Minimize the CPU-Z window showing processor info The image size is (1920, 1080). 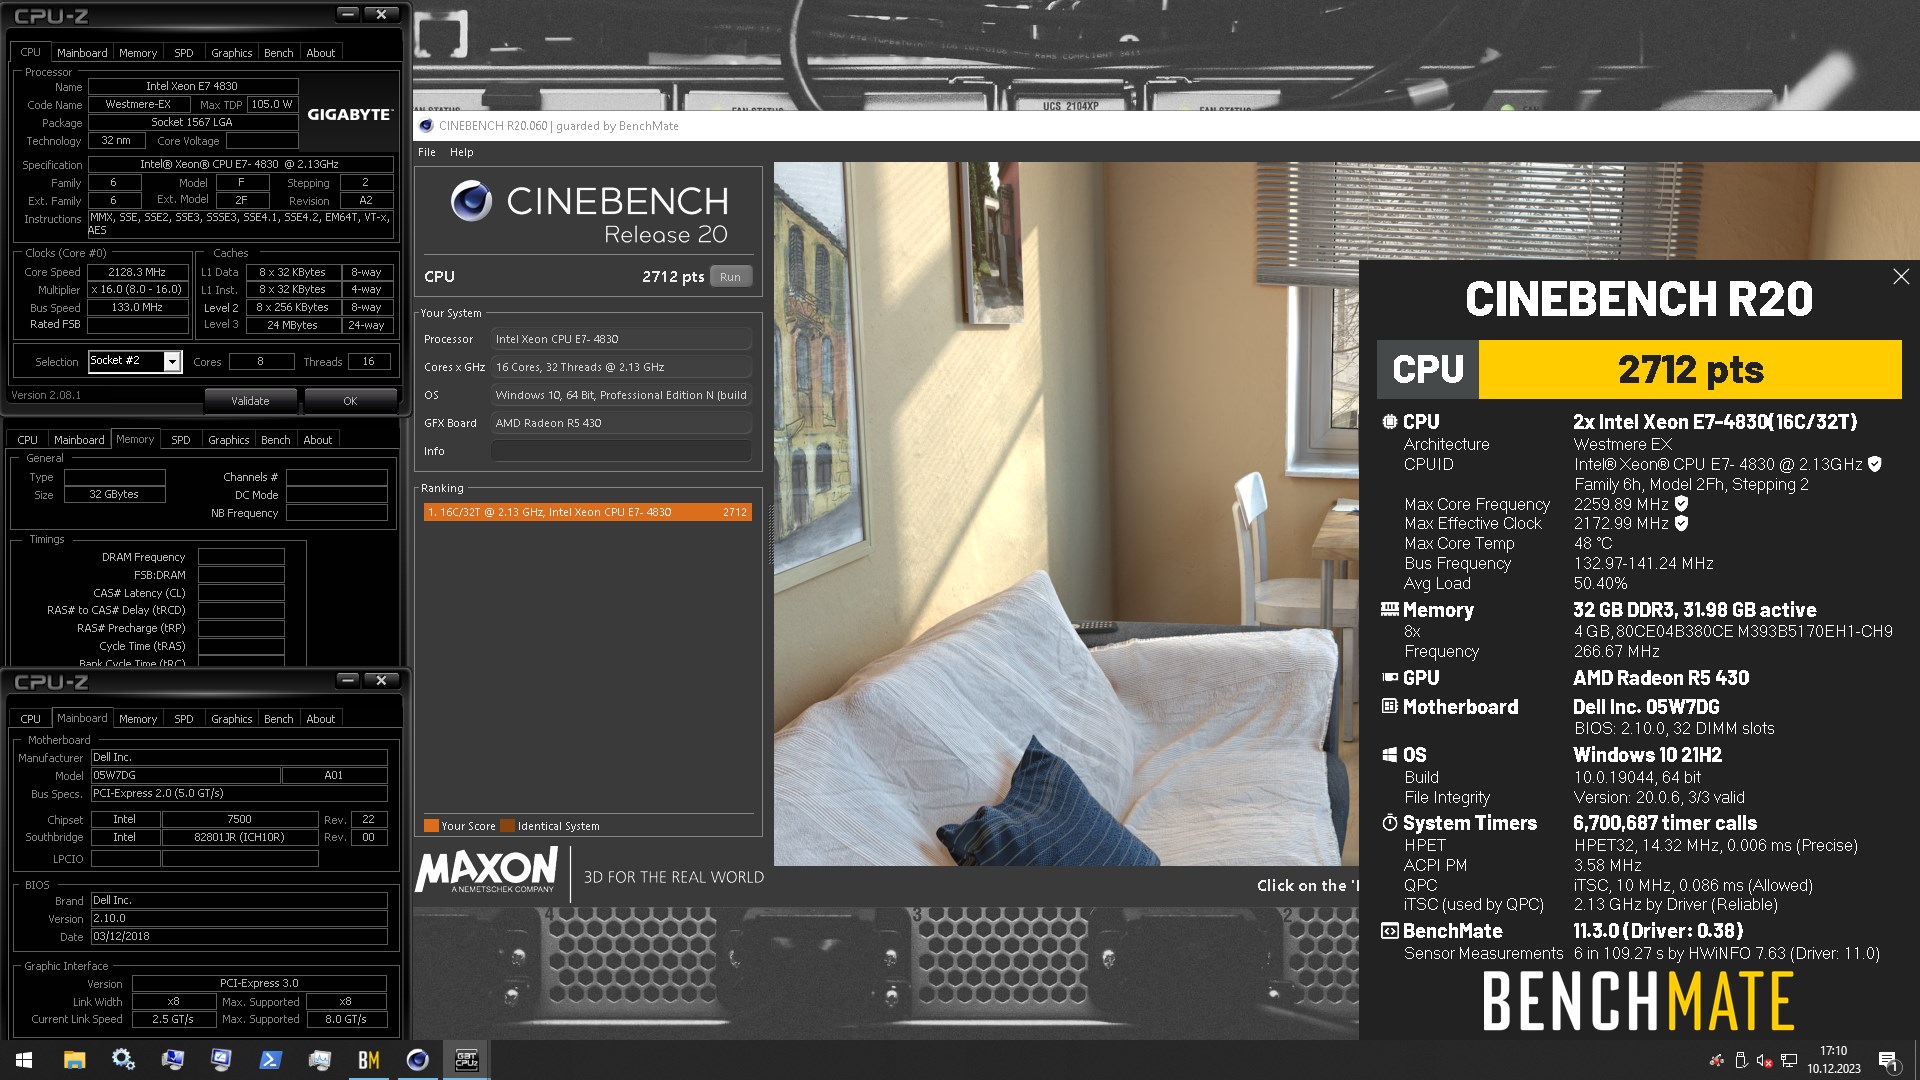347,13
